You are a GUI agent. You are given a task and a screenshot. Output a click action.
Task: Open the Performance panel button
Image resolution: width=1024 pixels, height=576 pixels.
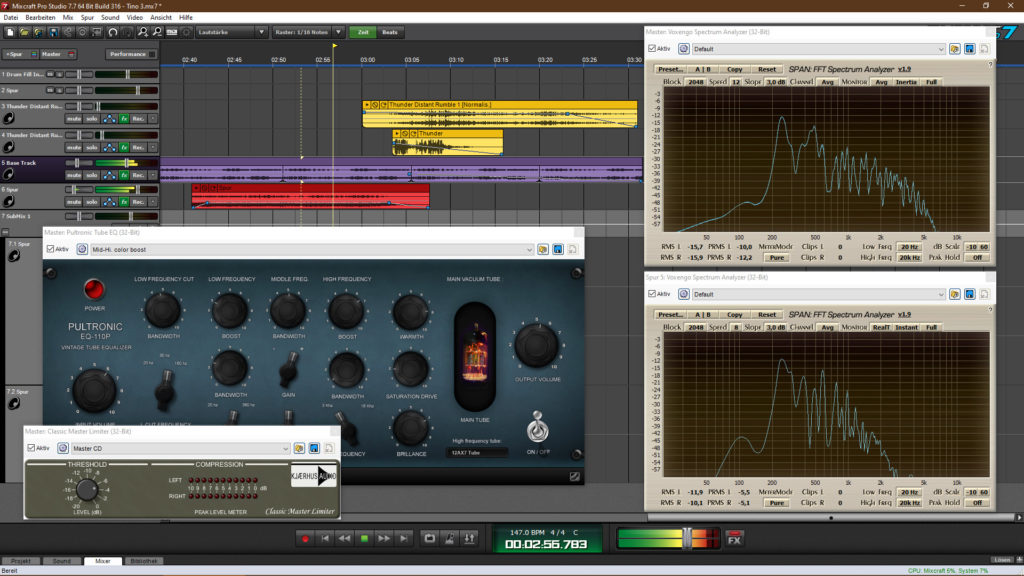131,54
